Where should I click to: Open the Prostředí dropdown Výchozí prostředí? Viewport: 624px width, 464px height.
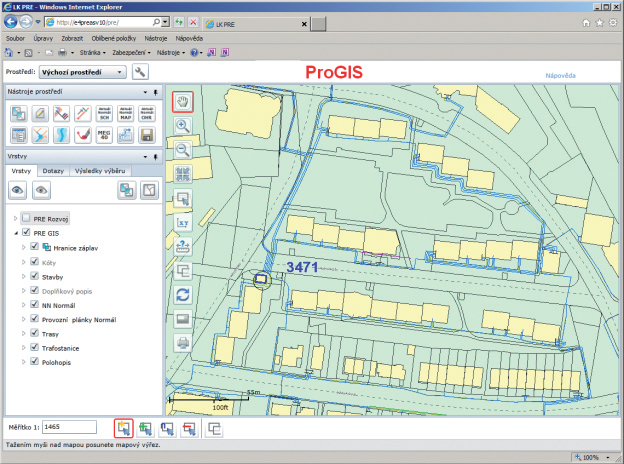click(x=83, y=72)
